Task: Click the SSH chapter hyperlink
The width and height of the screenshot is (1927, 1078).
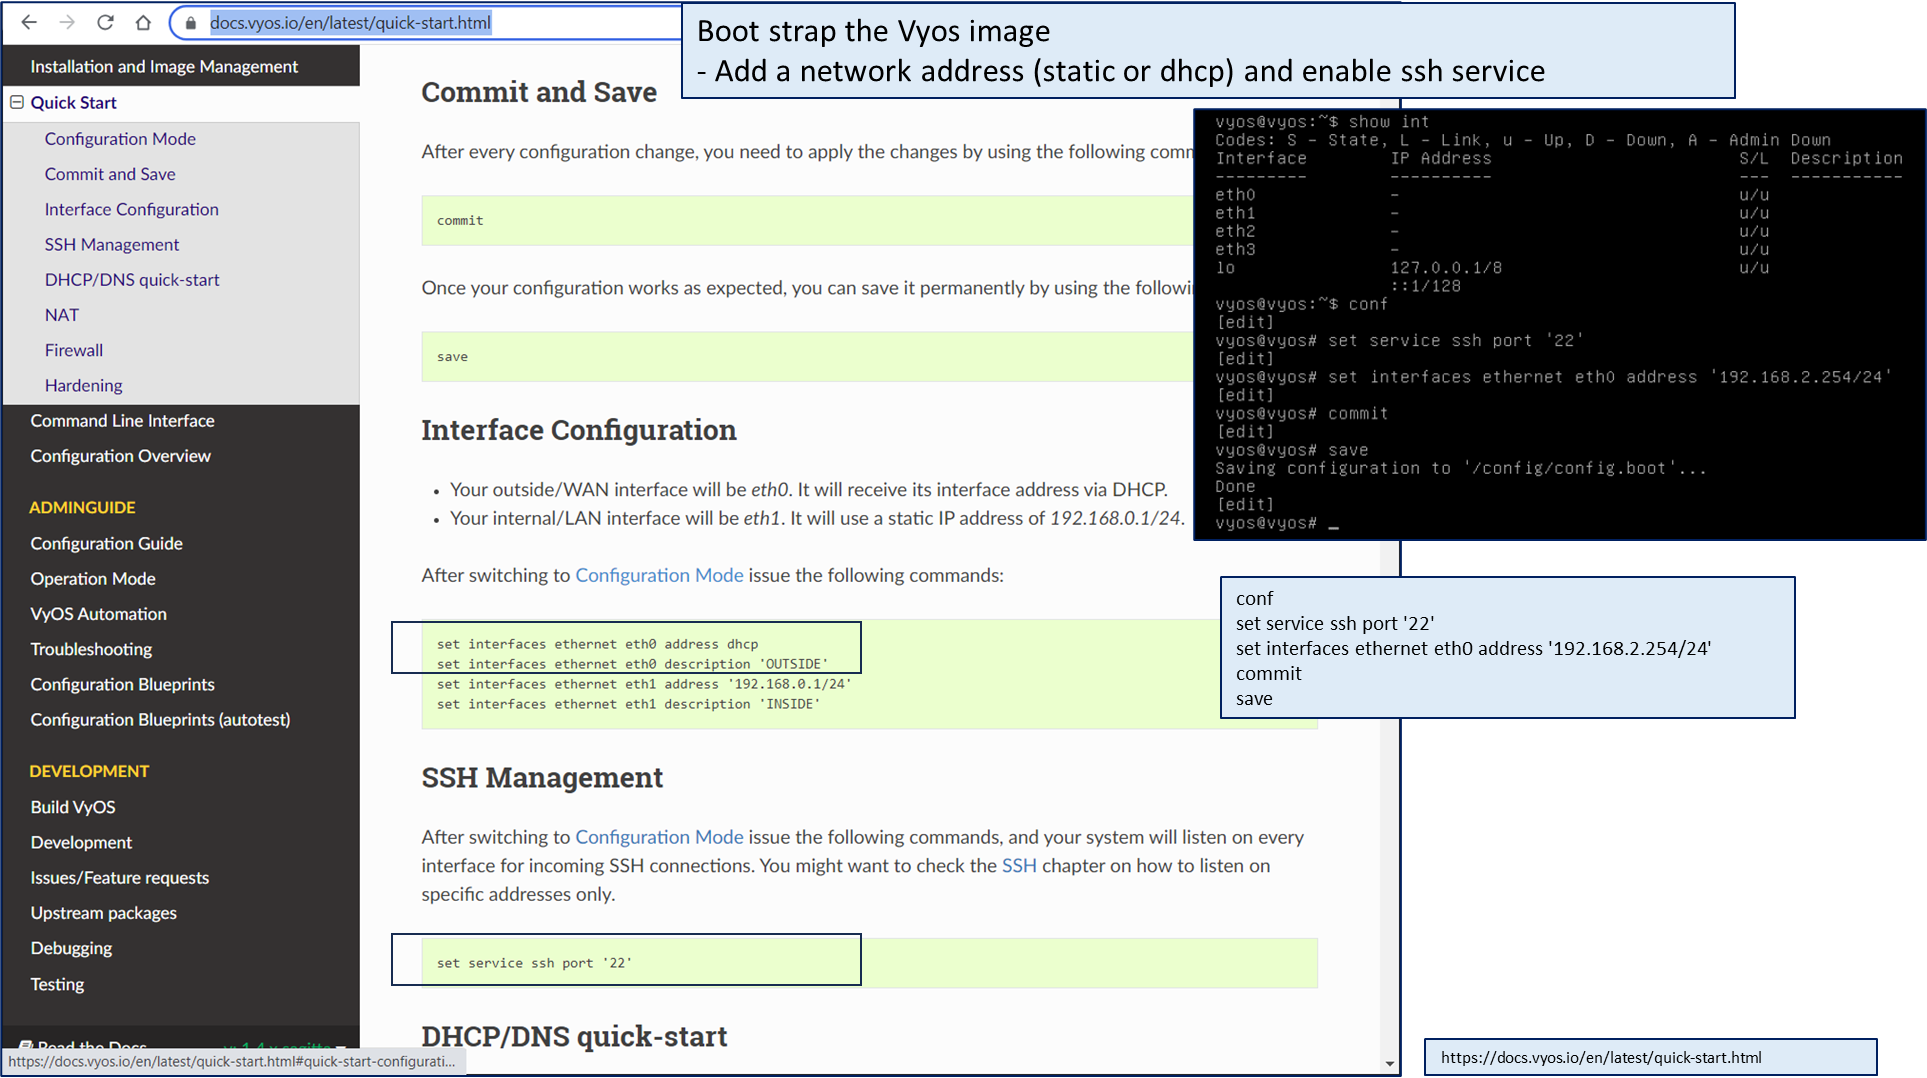Action: point(1018,866)
